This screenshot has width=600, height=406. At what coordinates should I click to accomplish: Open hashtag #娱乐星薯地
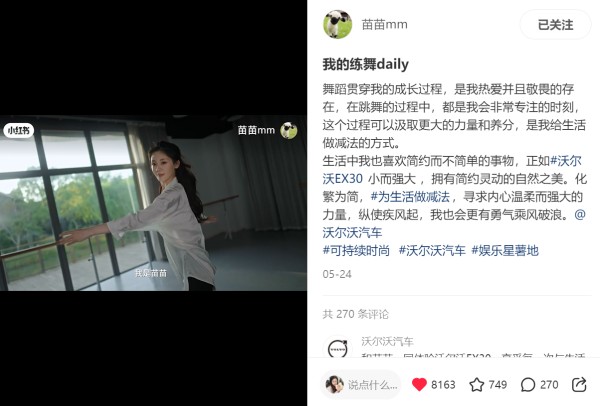click(x=505, y=251)
